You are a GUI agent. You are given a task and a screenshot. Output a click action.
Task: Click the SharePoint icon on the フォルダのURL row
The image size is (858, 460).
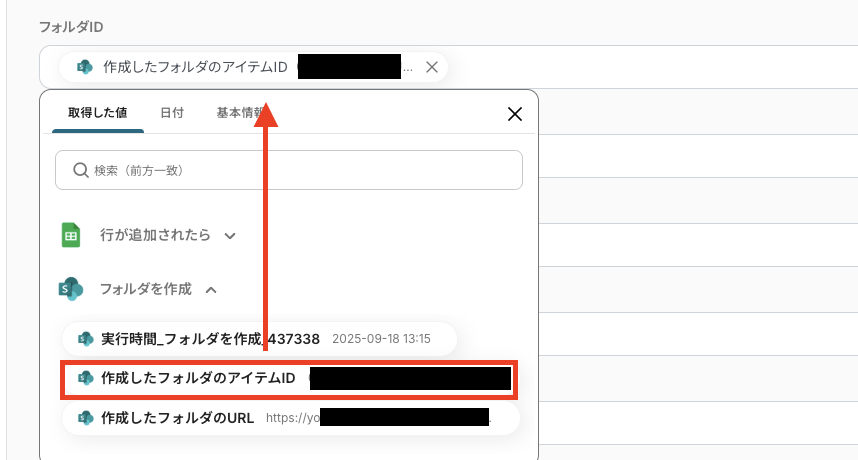tap(85, 418)
